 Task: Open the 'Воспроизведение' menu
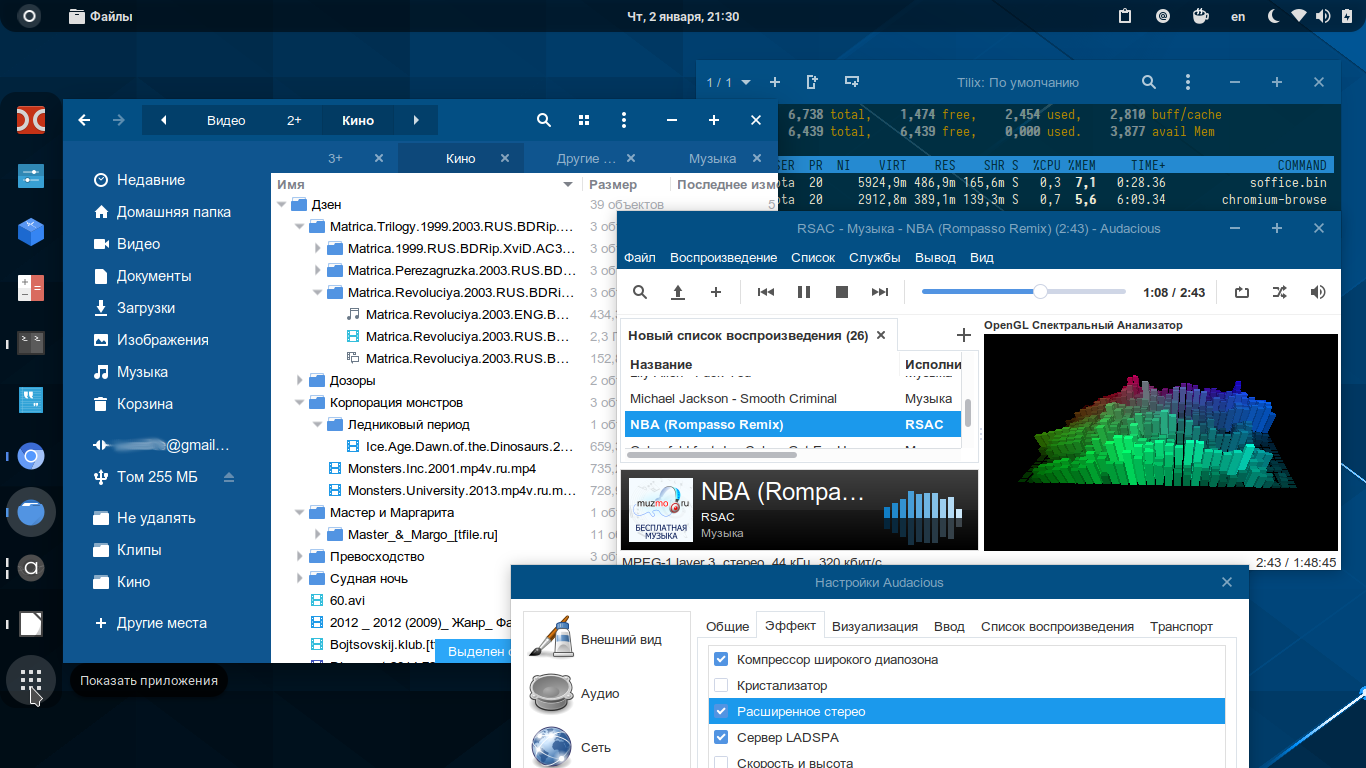point(723,257)
